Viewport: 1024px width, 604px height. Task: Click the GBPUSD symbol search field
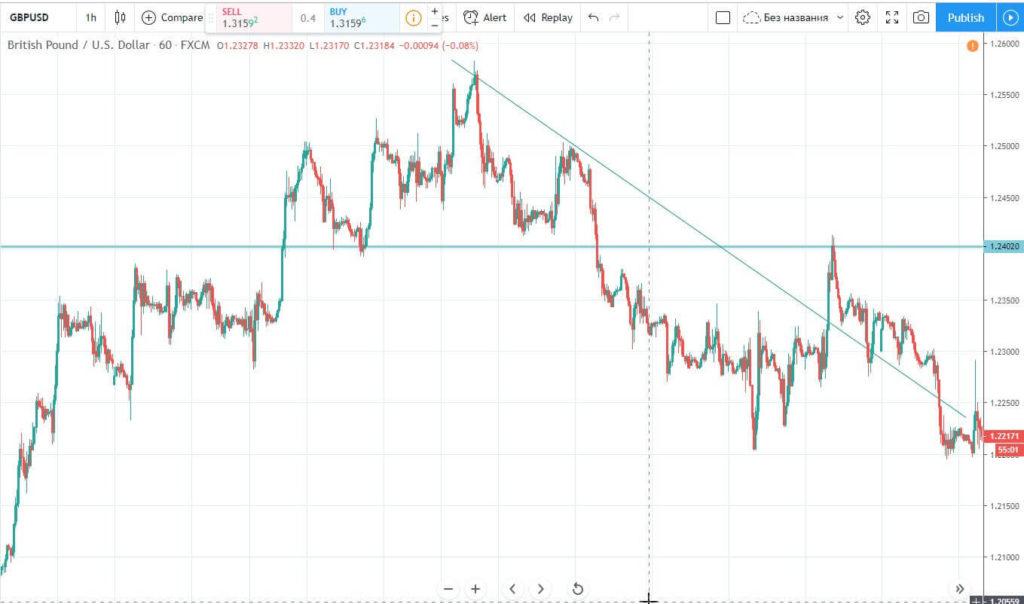pos(36,17)
